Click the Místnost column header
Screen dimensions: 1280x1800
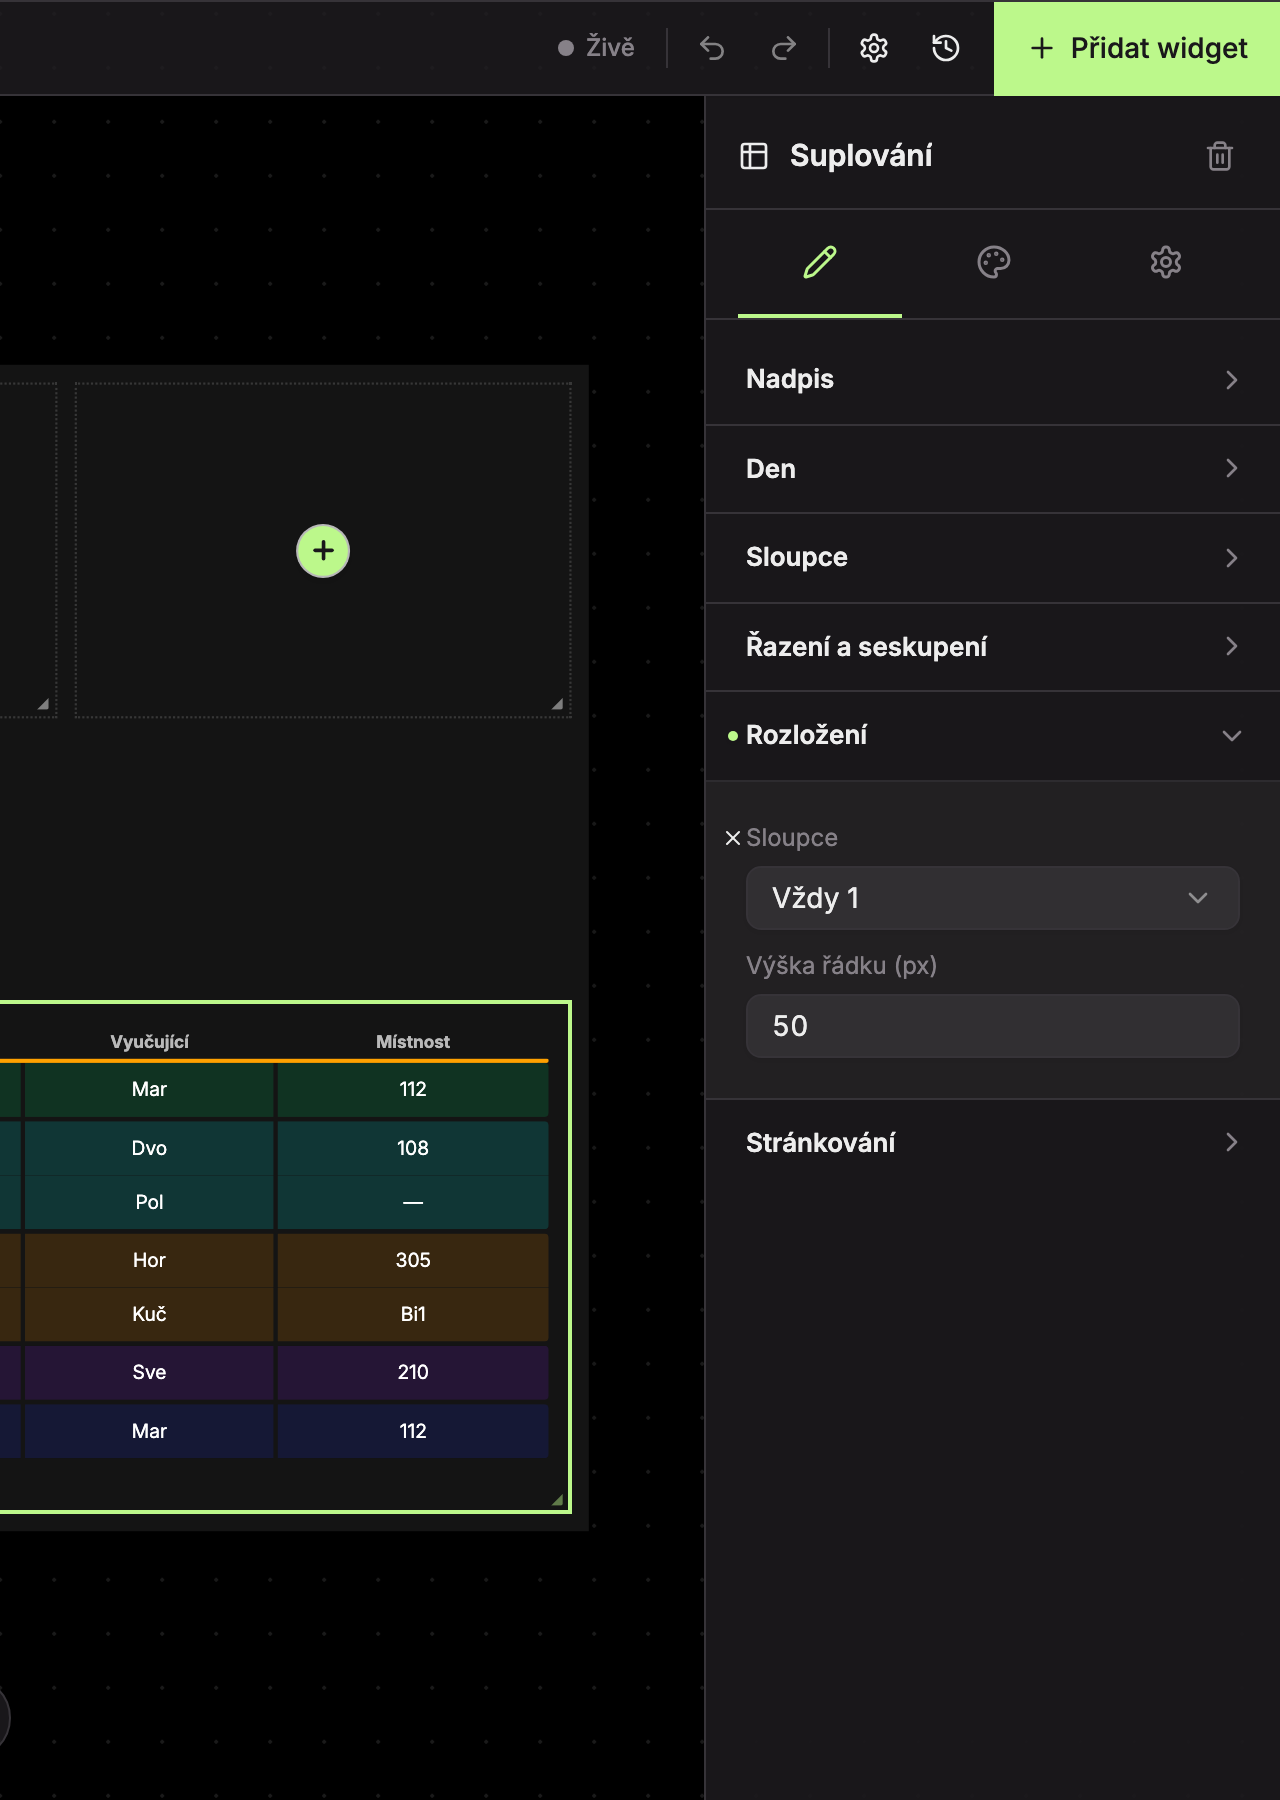(413, 1042)
